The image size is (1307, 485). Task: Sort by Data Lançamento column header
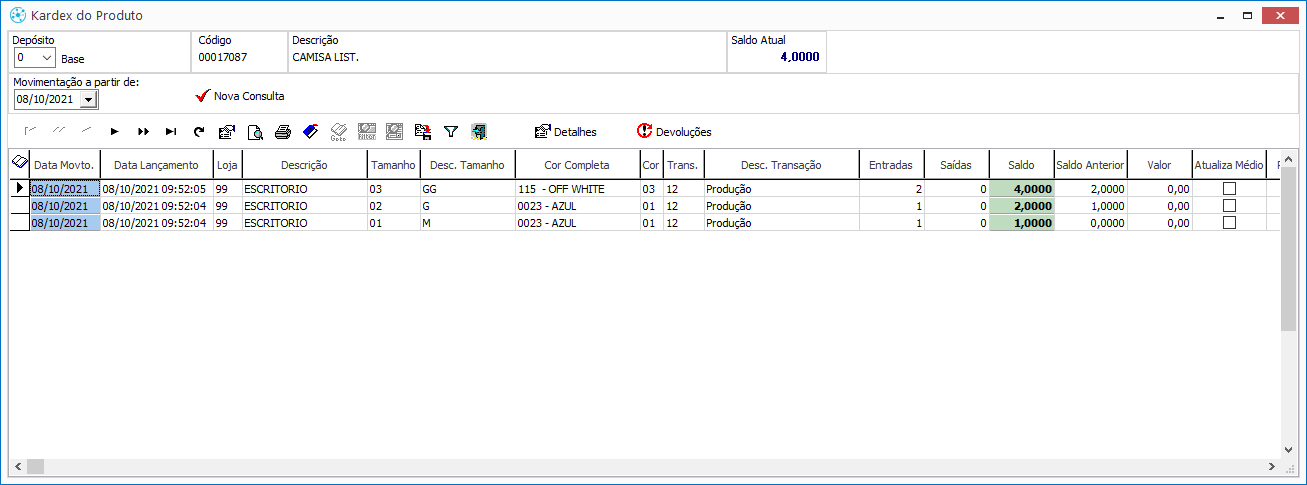click(157, 165)
